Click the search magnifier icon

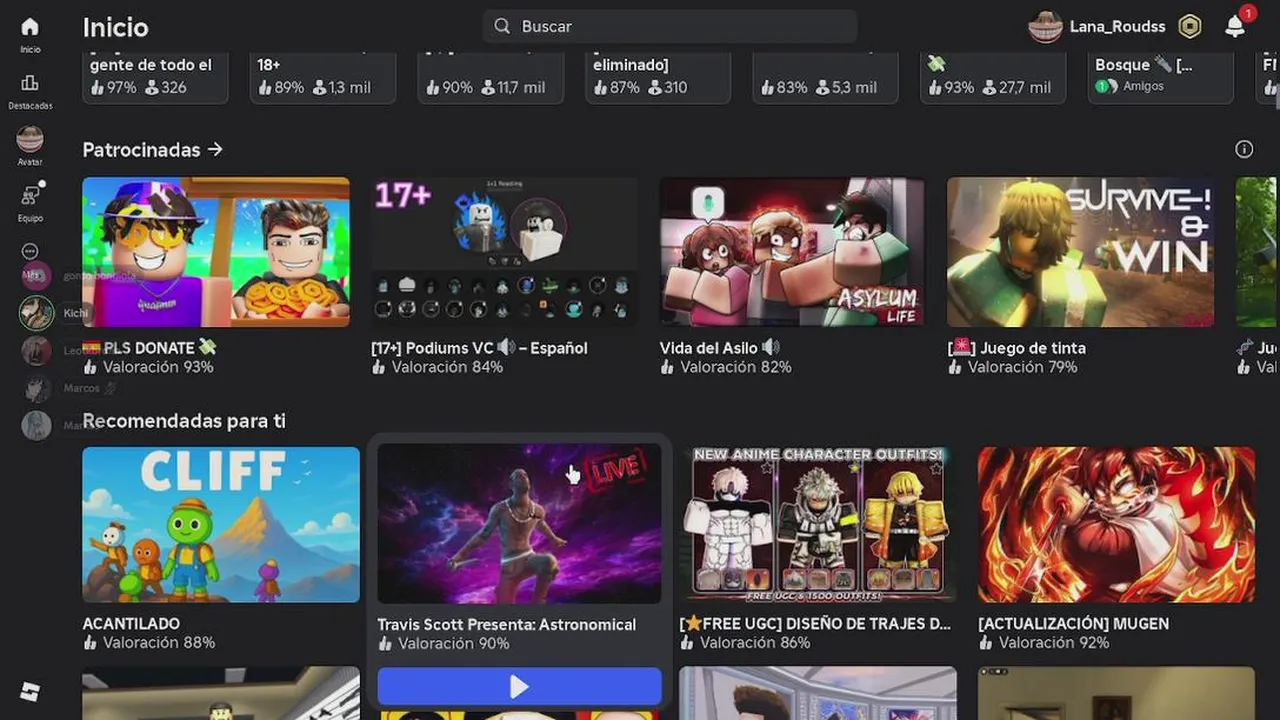[x=502, y=26]
